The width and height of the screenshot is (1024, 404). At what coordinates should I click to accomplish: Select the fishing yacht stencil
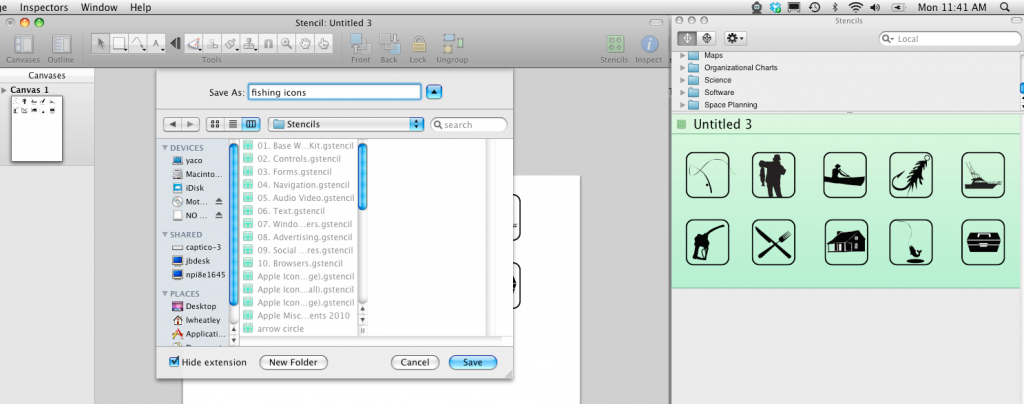(x=983, y=175)
